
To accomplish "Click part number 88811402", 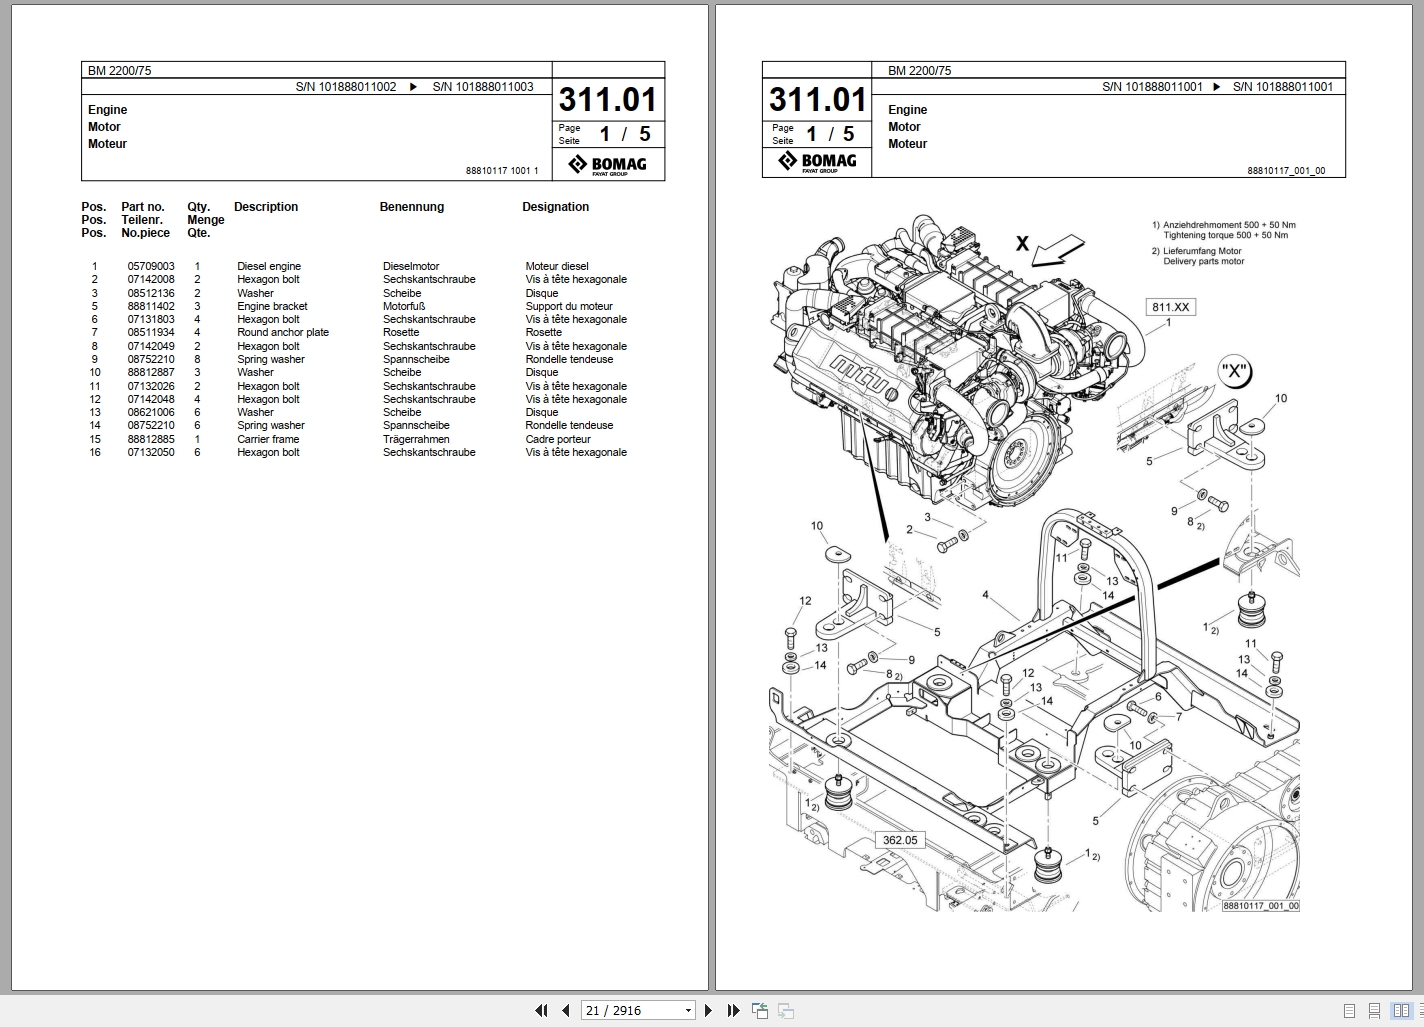I will pyautogui.click(x=151, y=307).
